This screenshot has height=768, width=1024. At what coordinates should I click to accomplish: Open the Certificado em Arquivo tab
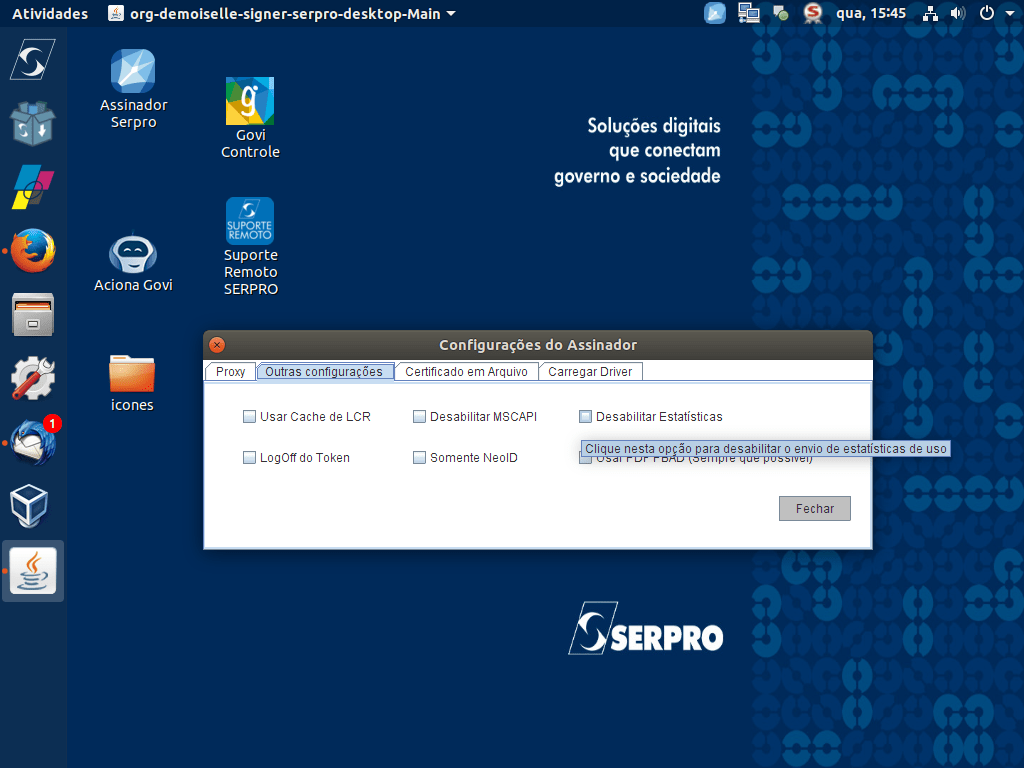[466, 372]
